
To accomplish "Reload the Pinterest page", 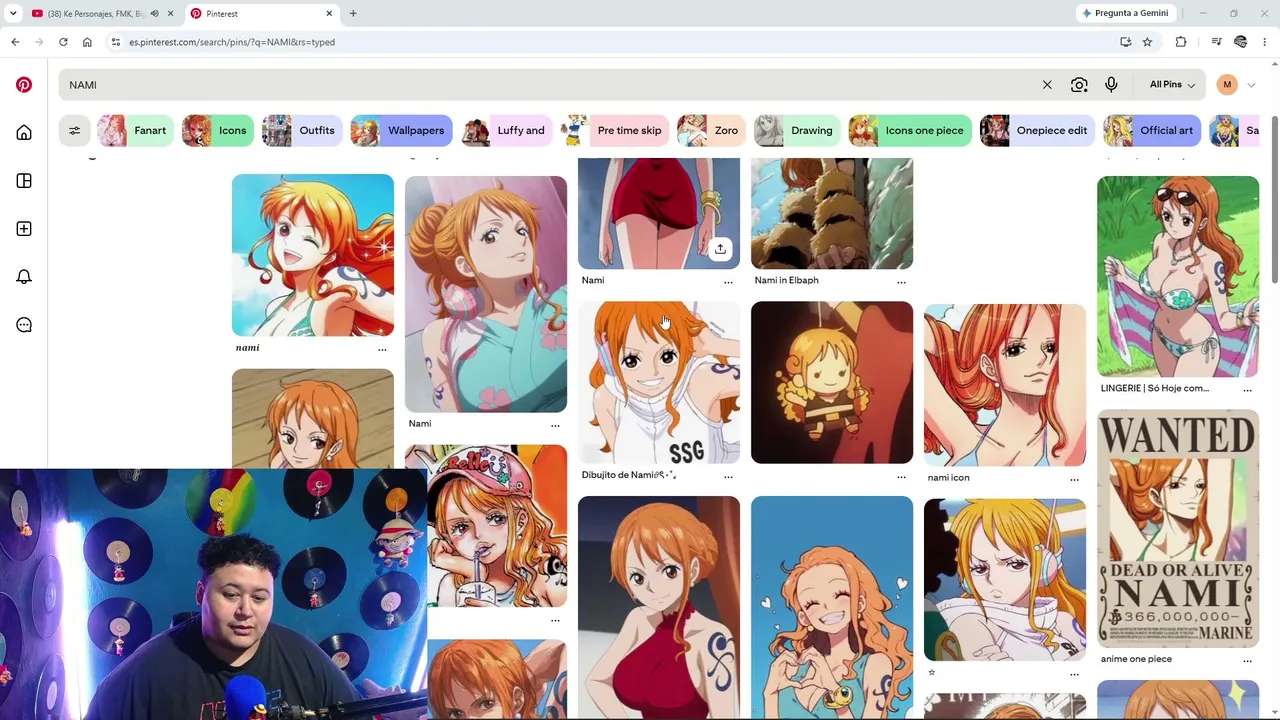I will (63, 42).
